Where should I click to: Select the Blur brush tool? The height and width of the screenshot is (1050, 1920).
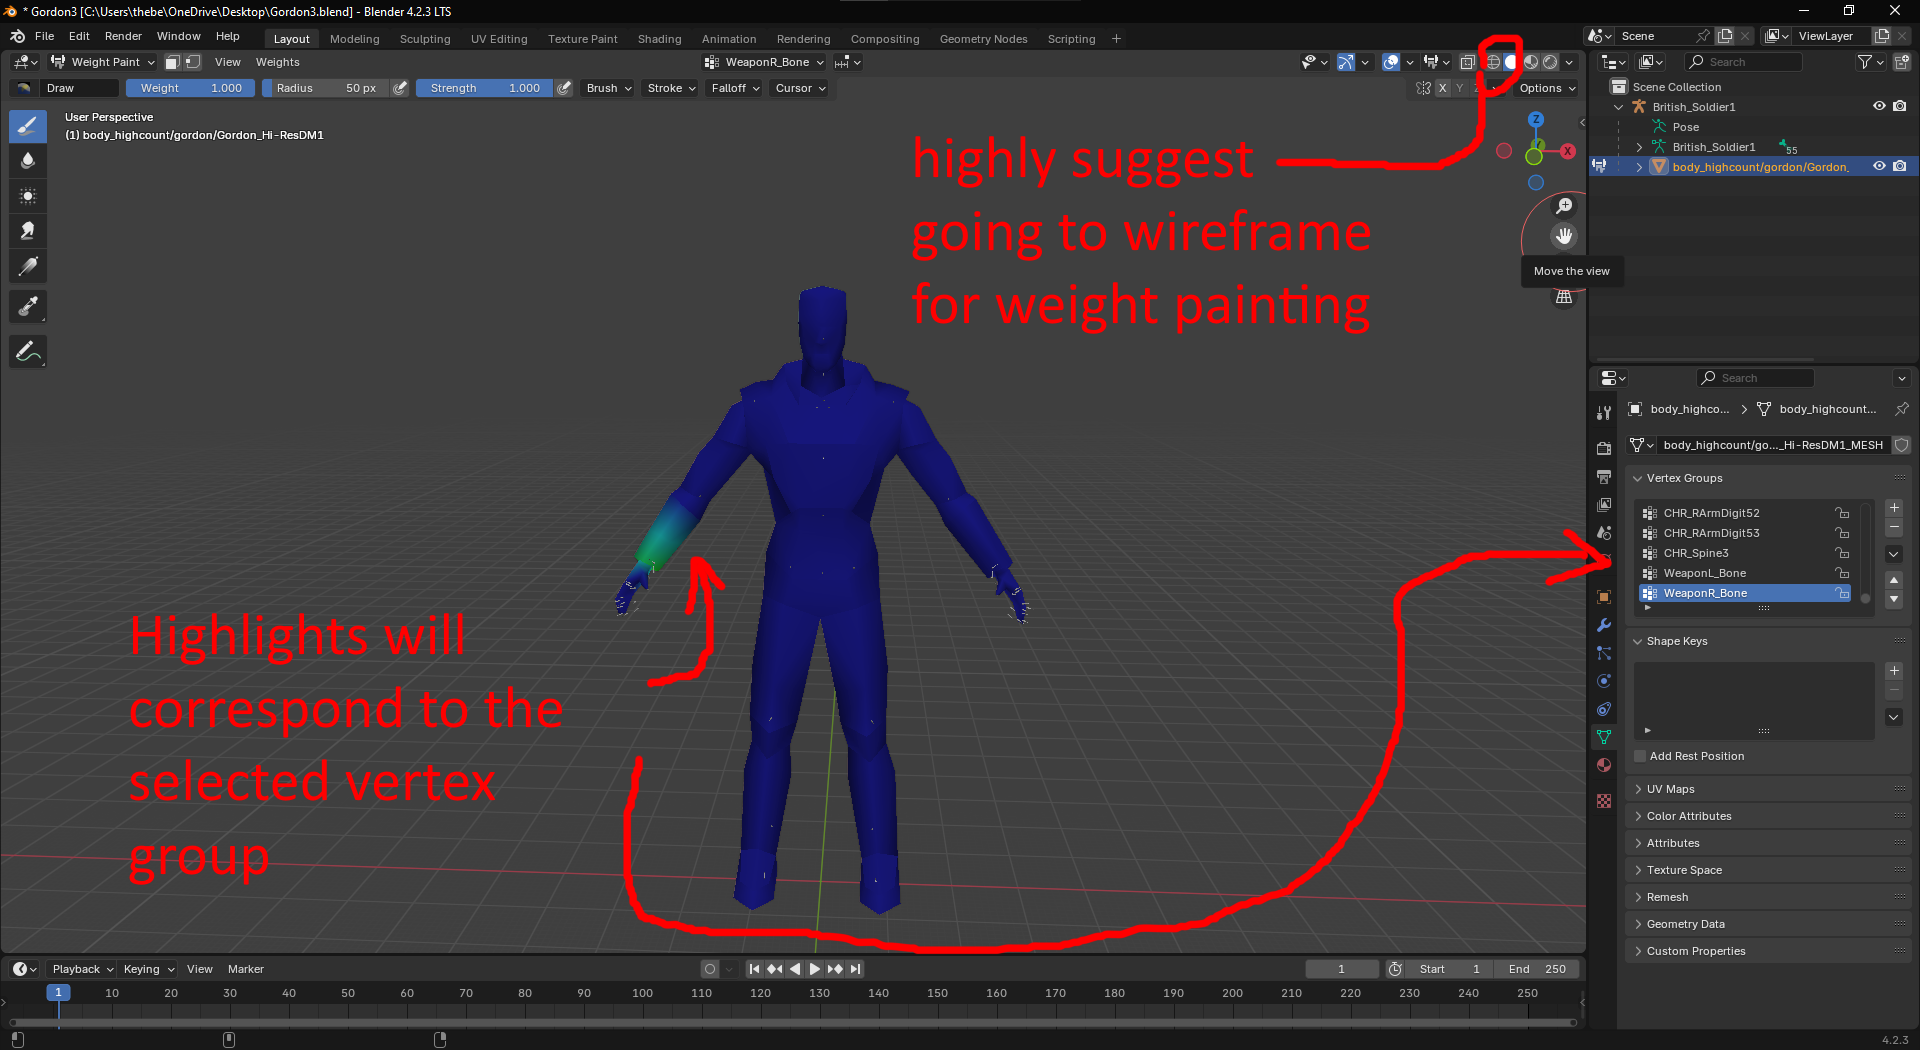click(28, 161)
